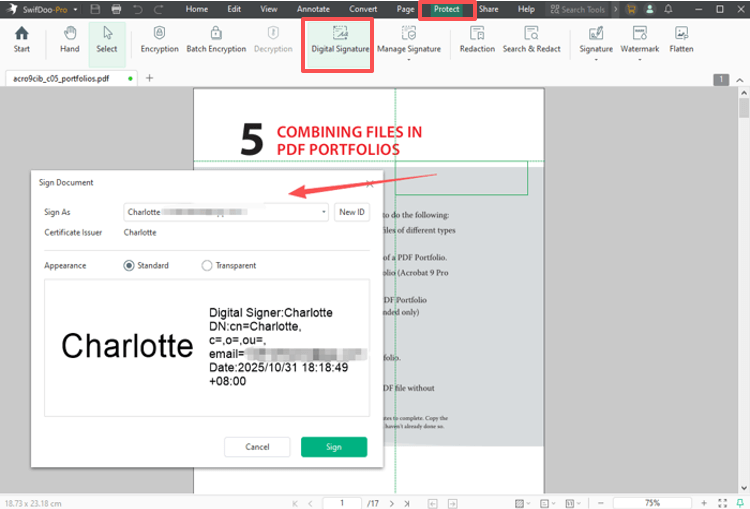Screen dimensions: 750x509
Task: Open the View tab
Action: click(268, 9)
